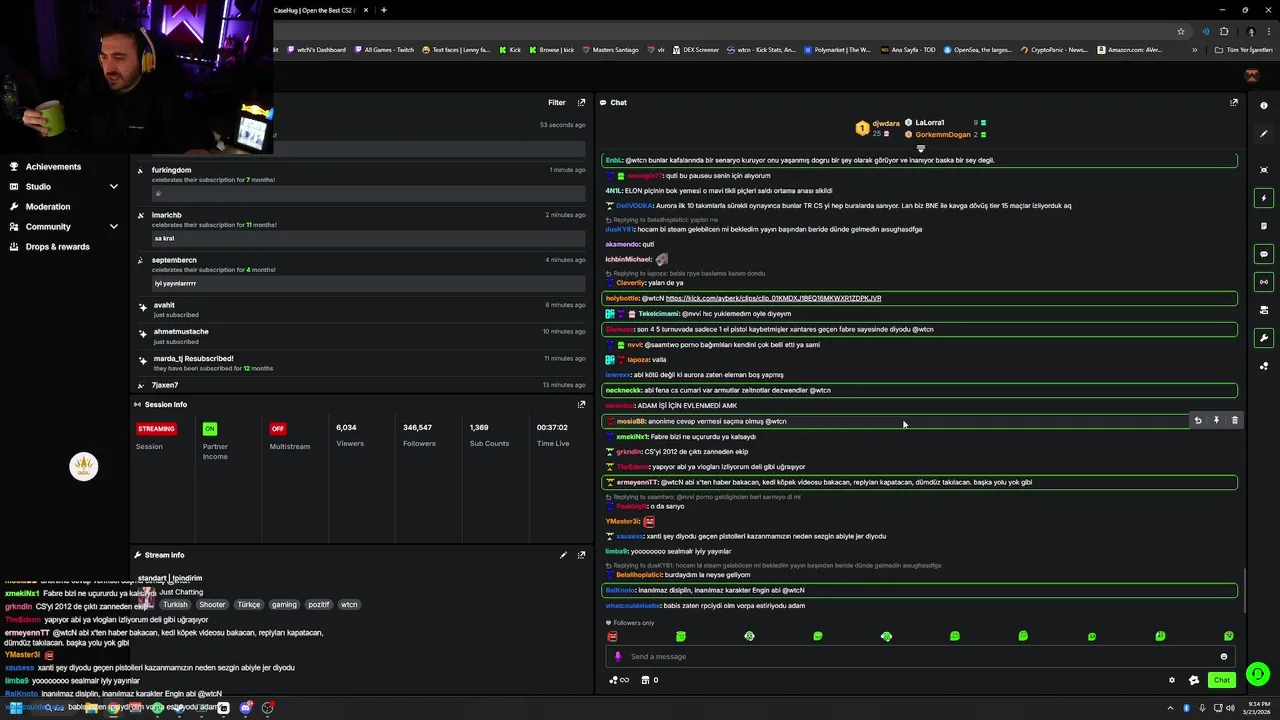Image resolution: width=1280 pixels, height=720 pixels.
Task: Reply to mosia88's highlighted message
Action: click(x=1198, y=421)
